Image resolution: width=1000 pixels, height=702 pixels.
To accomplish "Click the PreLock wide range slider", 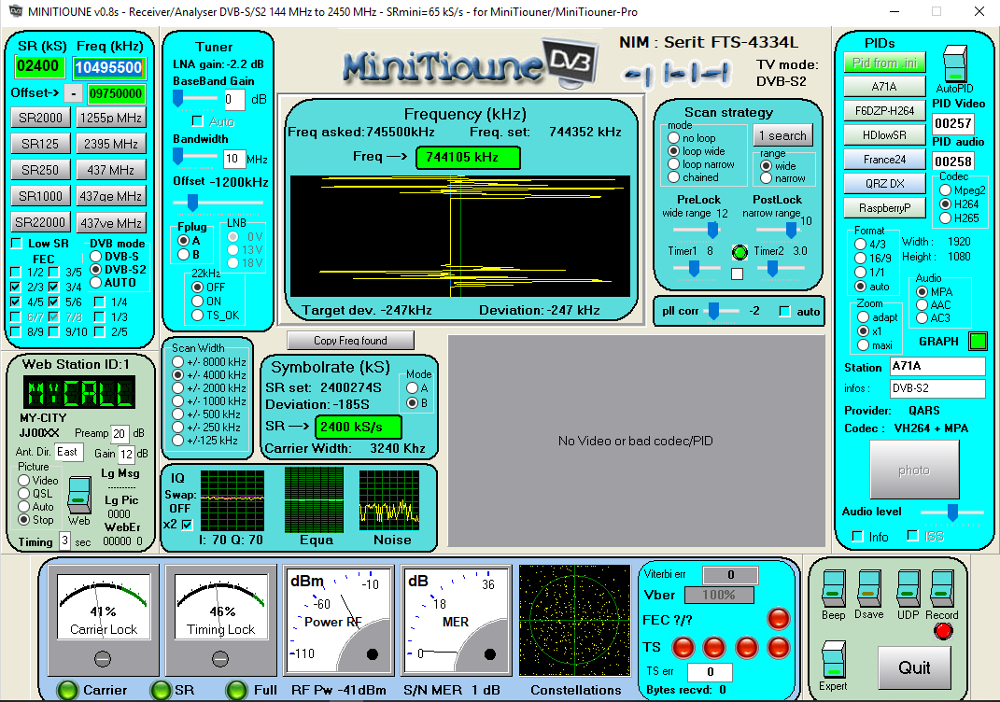I will [x=696, y=230].
